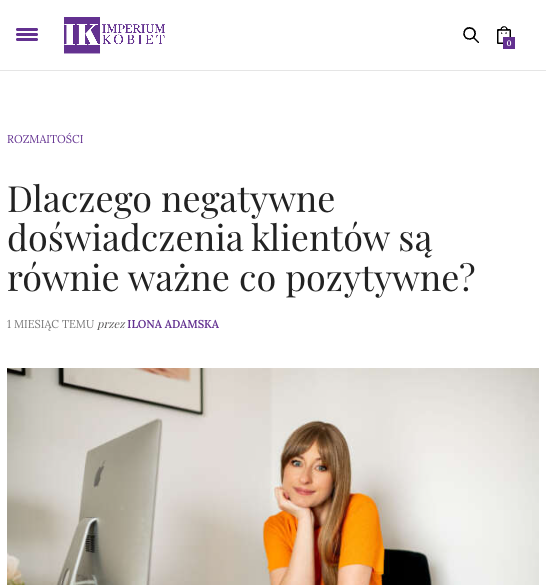The height and width of the screenshot is (585, 546).
Task: Click the iMac stand in the photo
Action: [80, 552]
